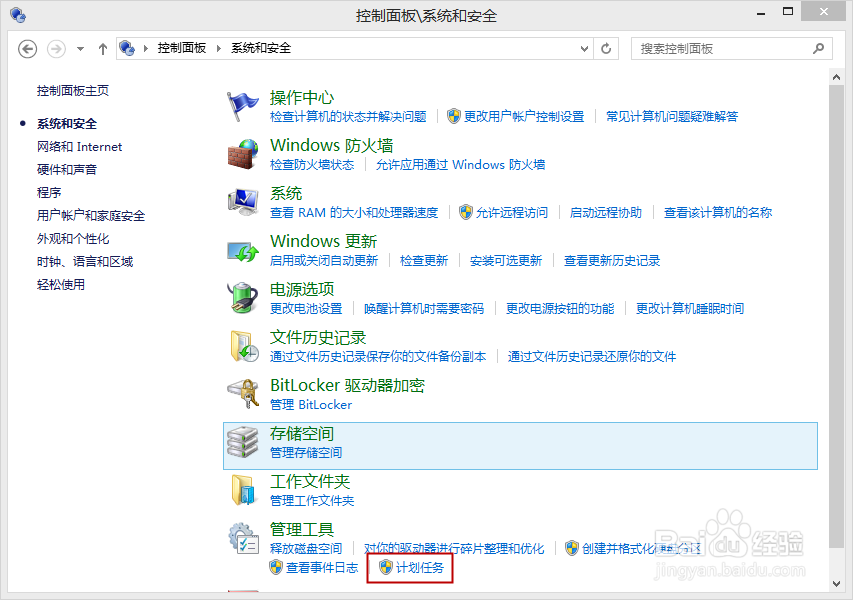Select 轻松使用 in sidebar
The width and height of the screenshot is (853, 600).
(61, 284)
